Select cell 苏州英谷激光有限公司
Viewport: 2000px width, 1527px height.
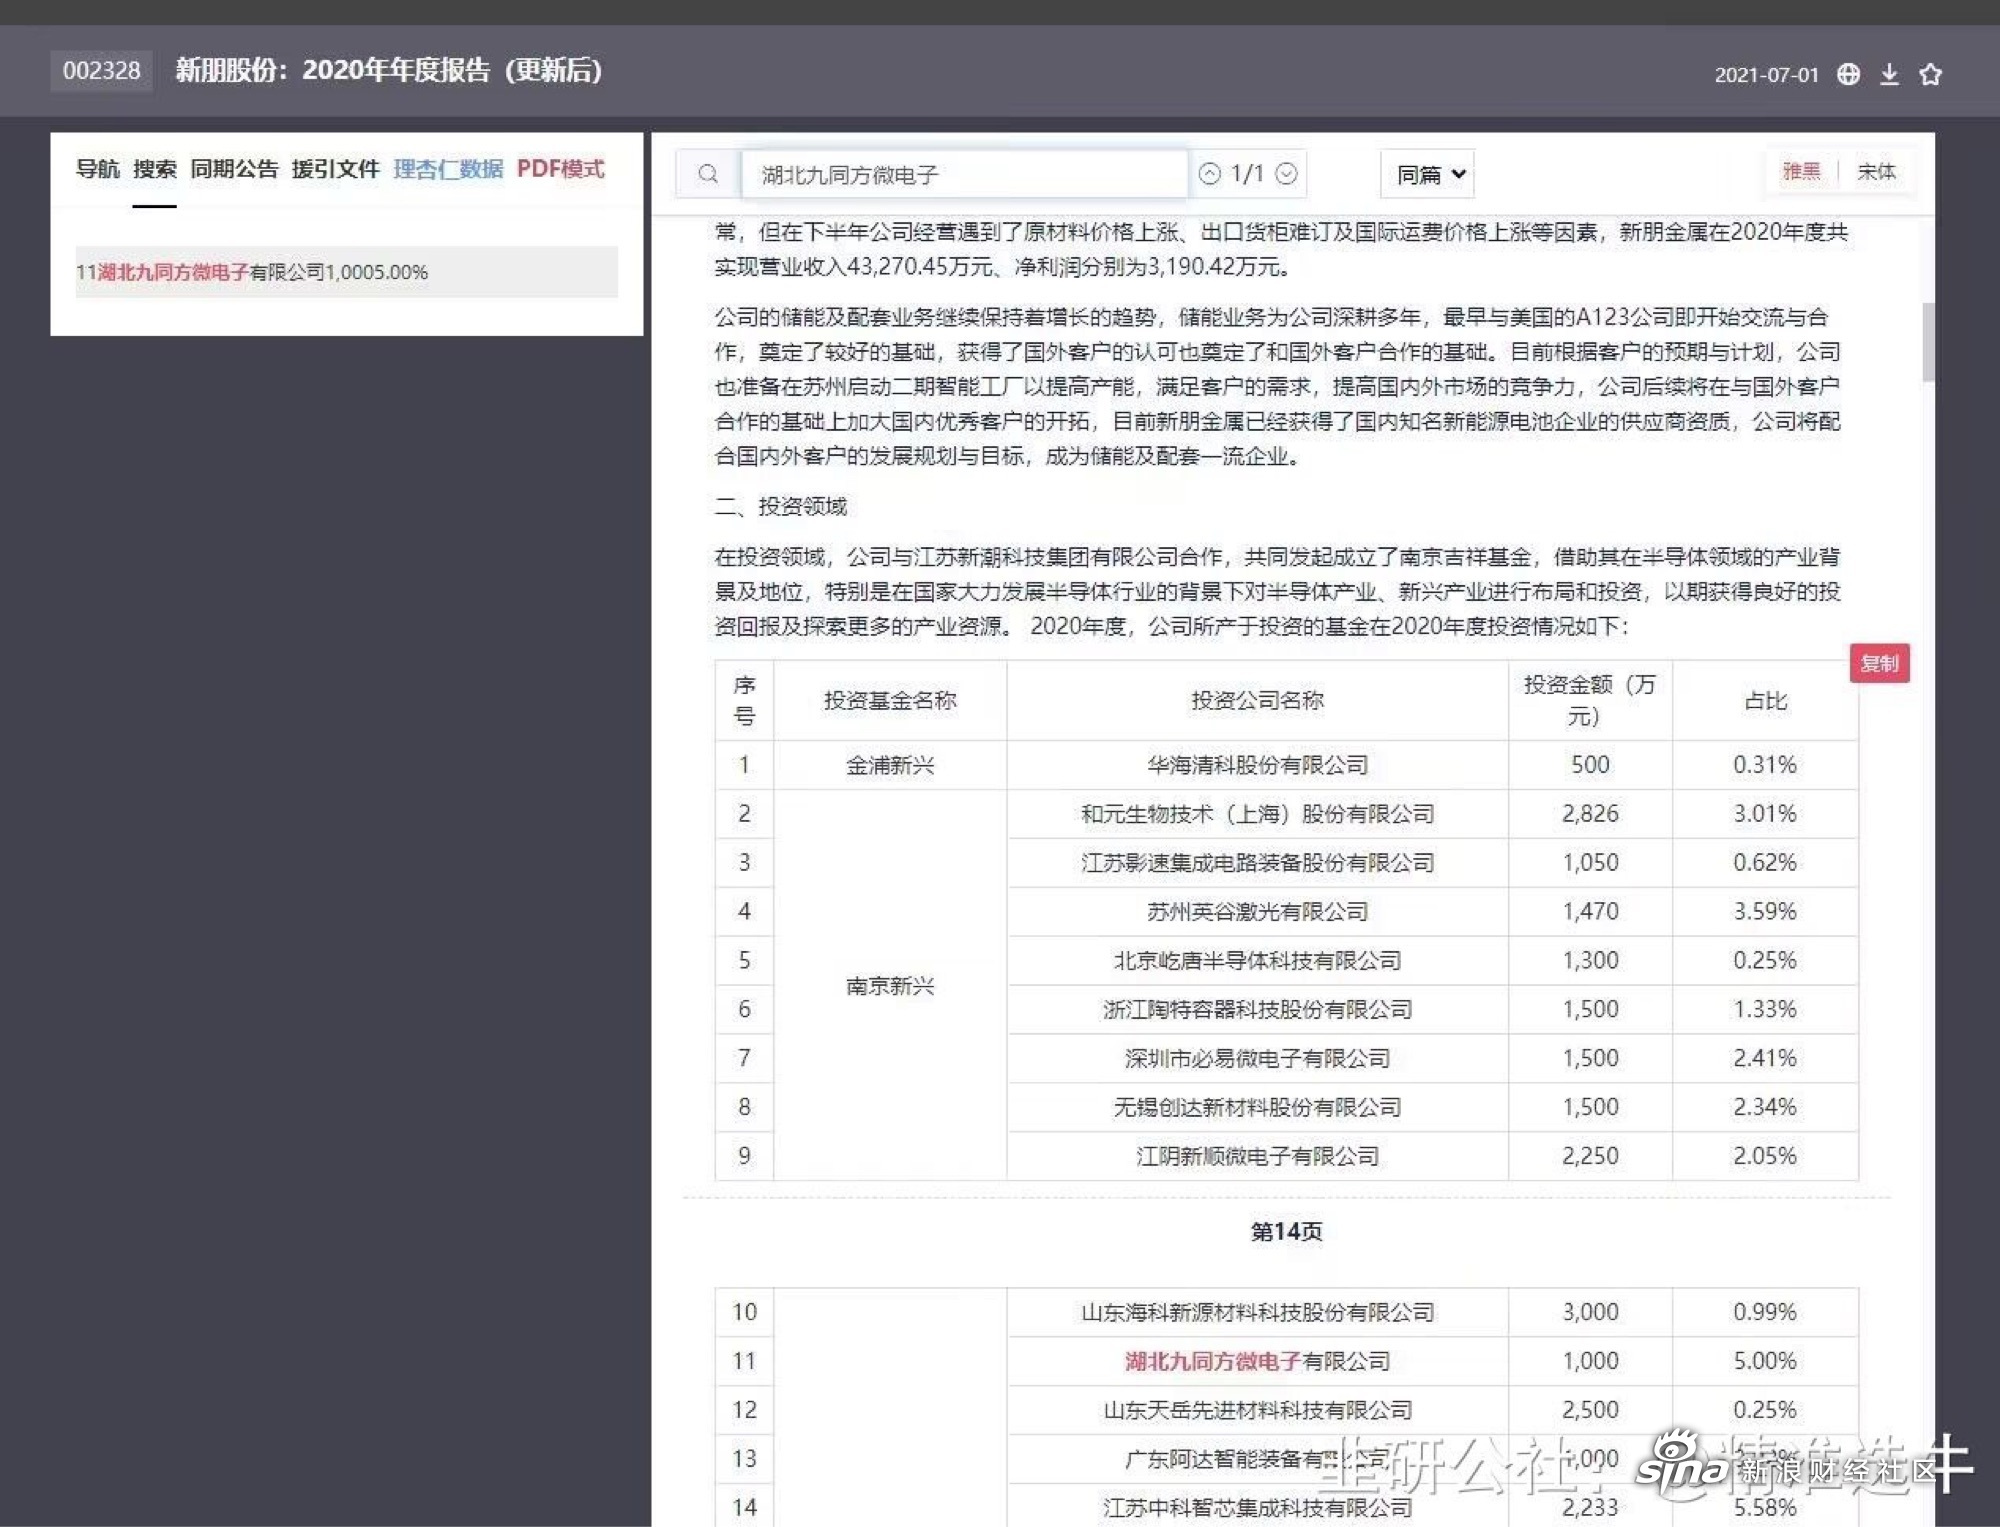[x=1257, y=912]
